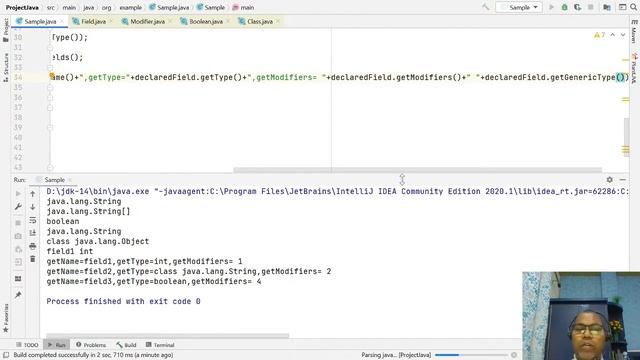Hide the Run tool window
The height and width of the screenshot is (360, 640).
point(622,180)
